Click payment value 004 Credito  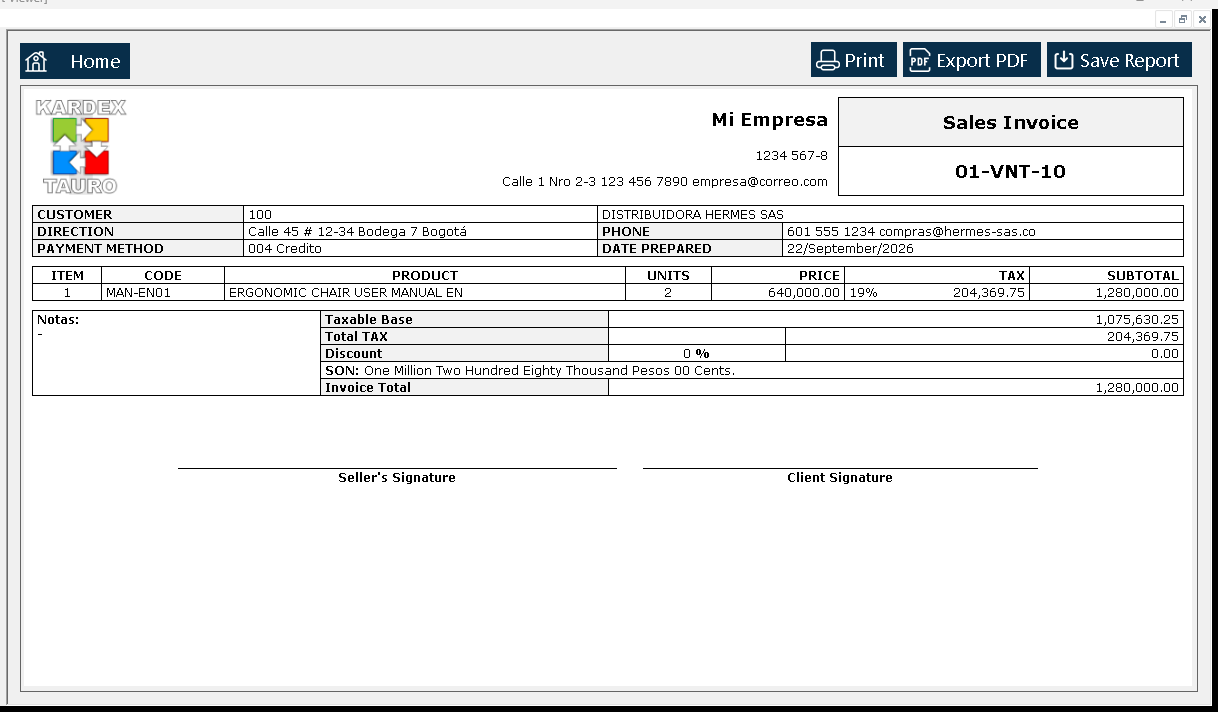(285, 248)
